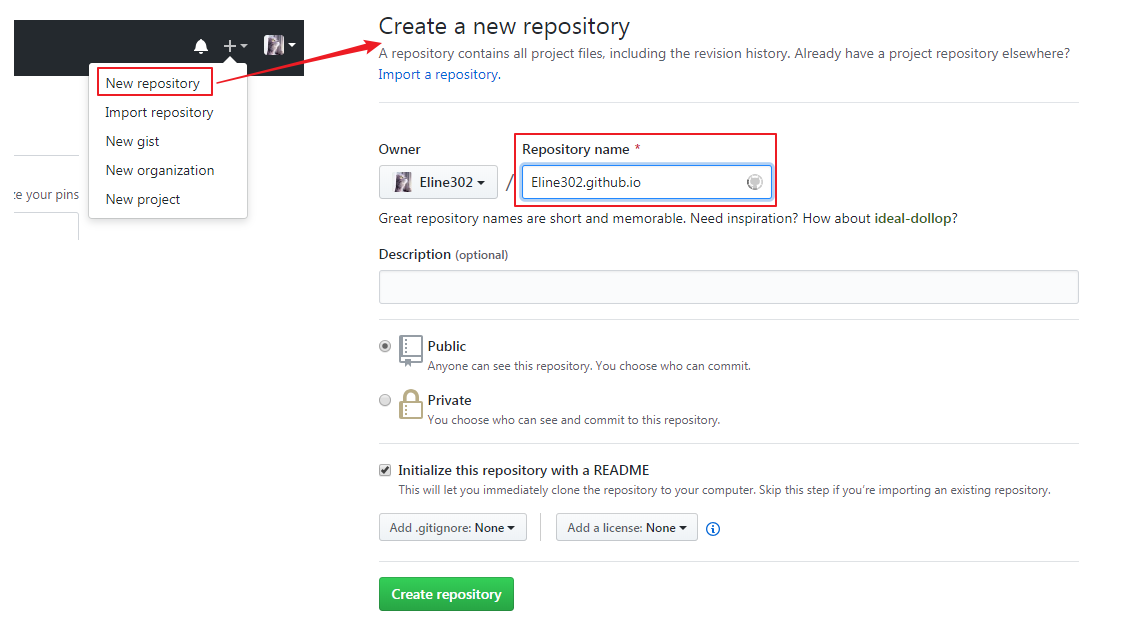
Task: Open the user avatar menu in header
Action: click(x=279, y=45)
